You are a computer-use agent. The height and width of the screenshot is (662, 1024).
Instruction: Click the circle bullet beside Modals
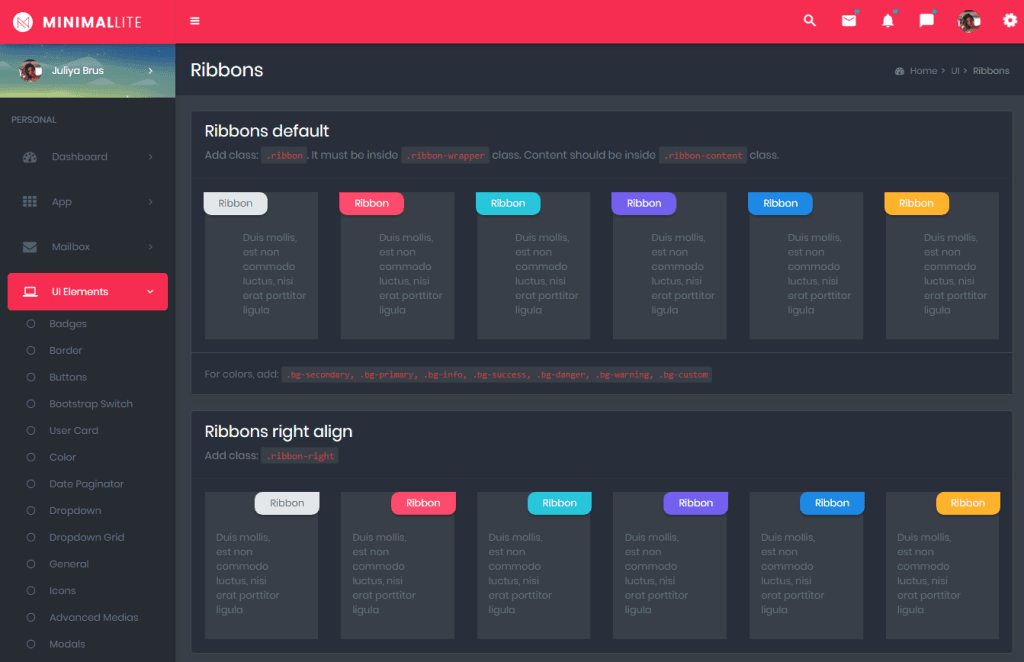31,644
